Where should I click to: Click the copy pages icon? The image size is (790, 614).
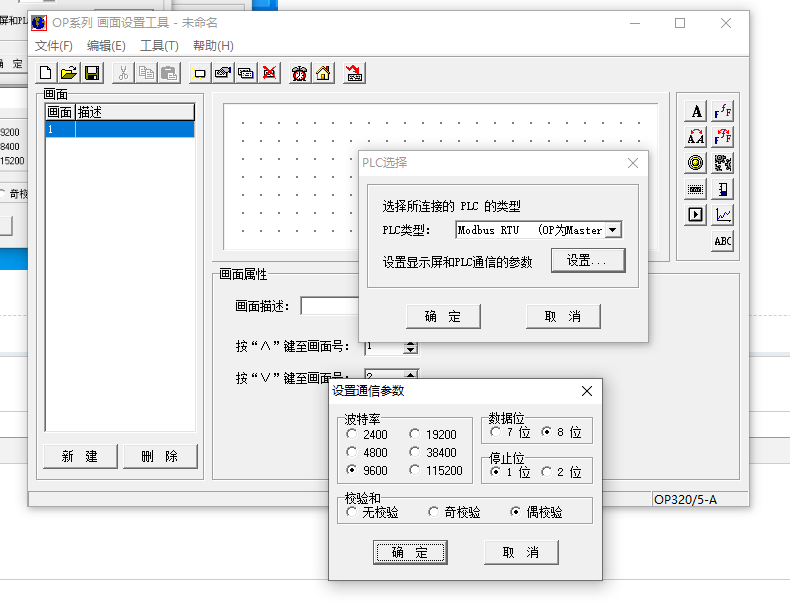click(146, 73)
